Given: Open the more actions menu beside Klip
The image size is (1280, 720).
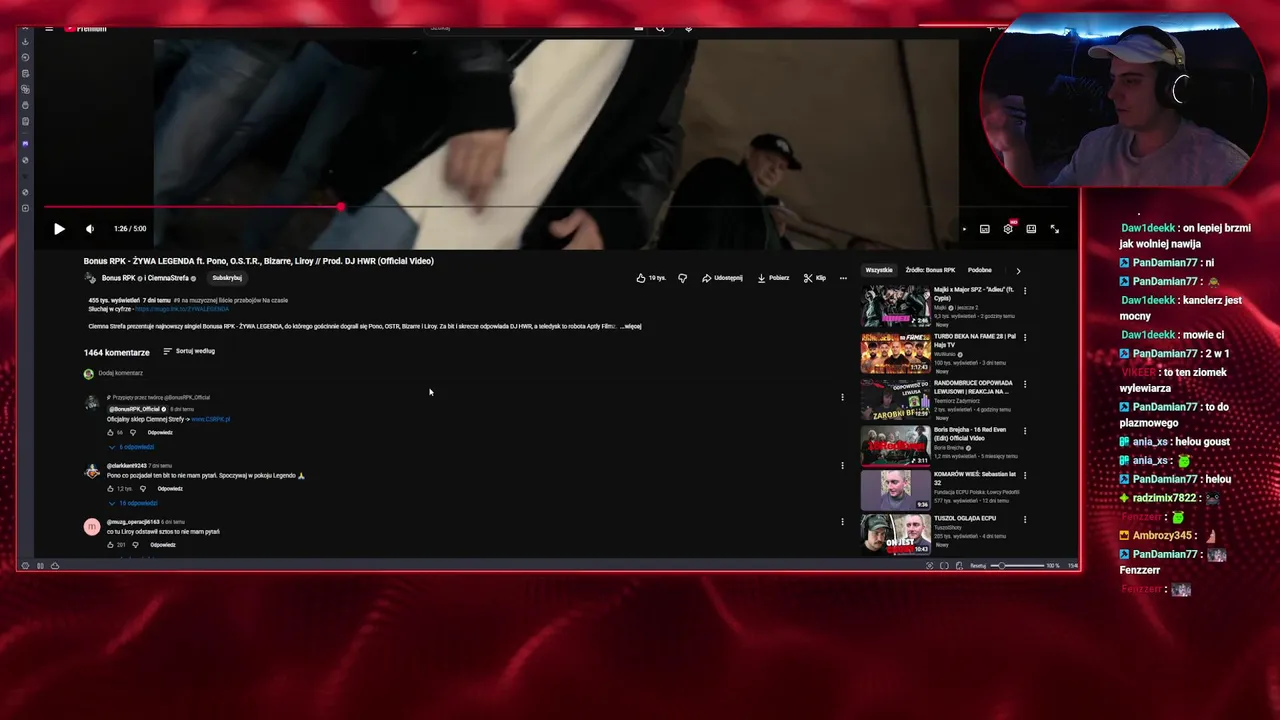Looking at the screenshot, I should [x=843, y=278].
